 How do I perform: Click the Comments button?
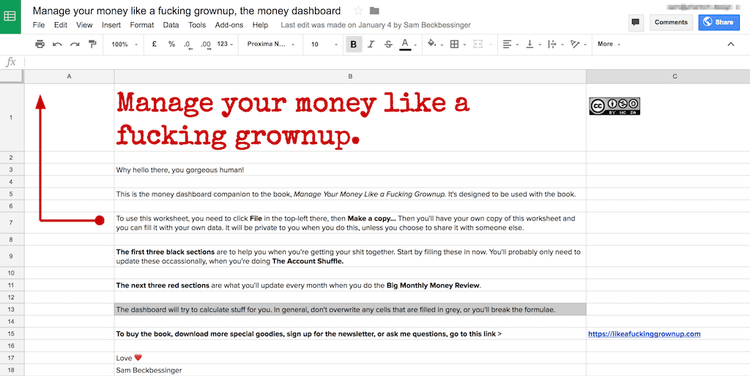(x=671, y=22)
